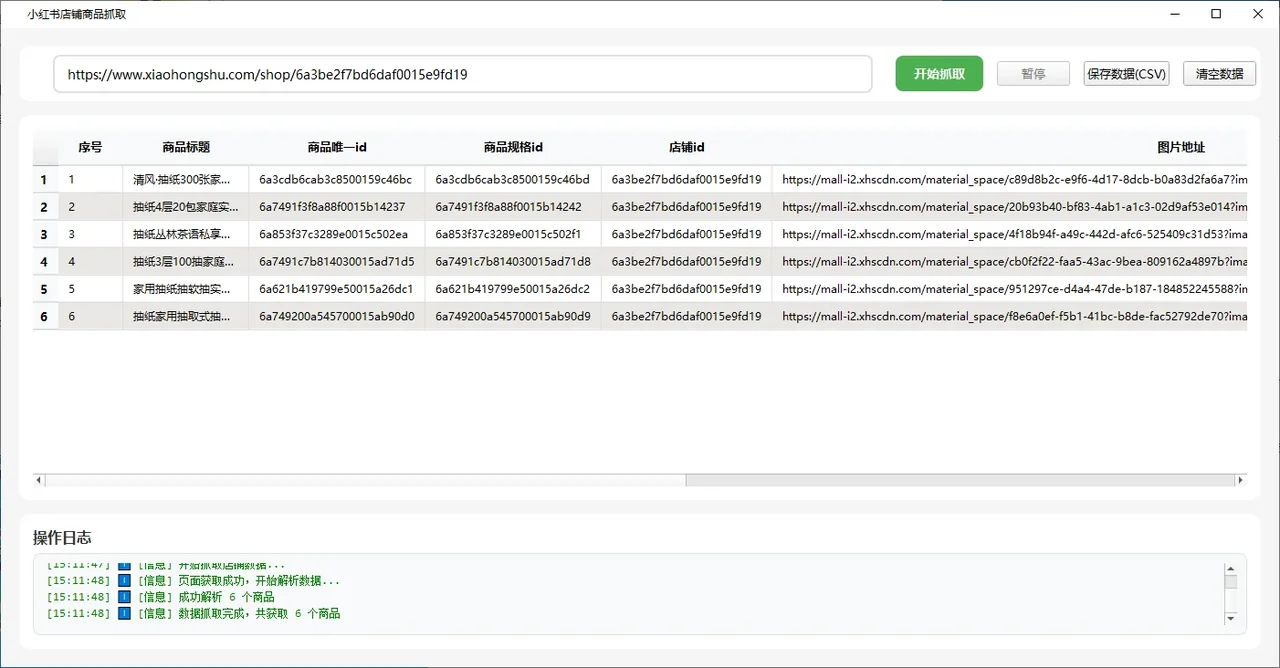
Task: Click the info icon beside '页面获取成功' log entry
Action: coord(125,581)
